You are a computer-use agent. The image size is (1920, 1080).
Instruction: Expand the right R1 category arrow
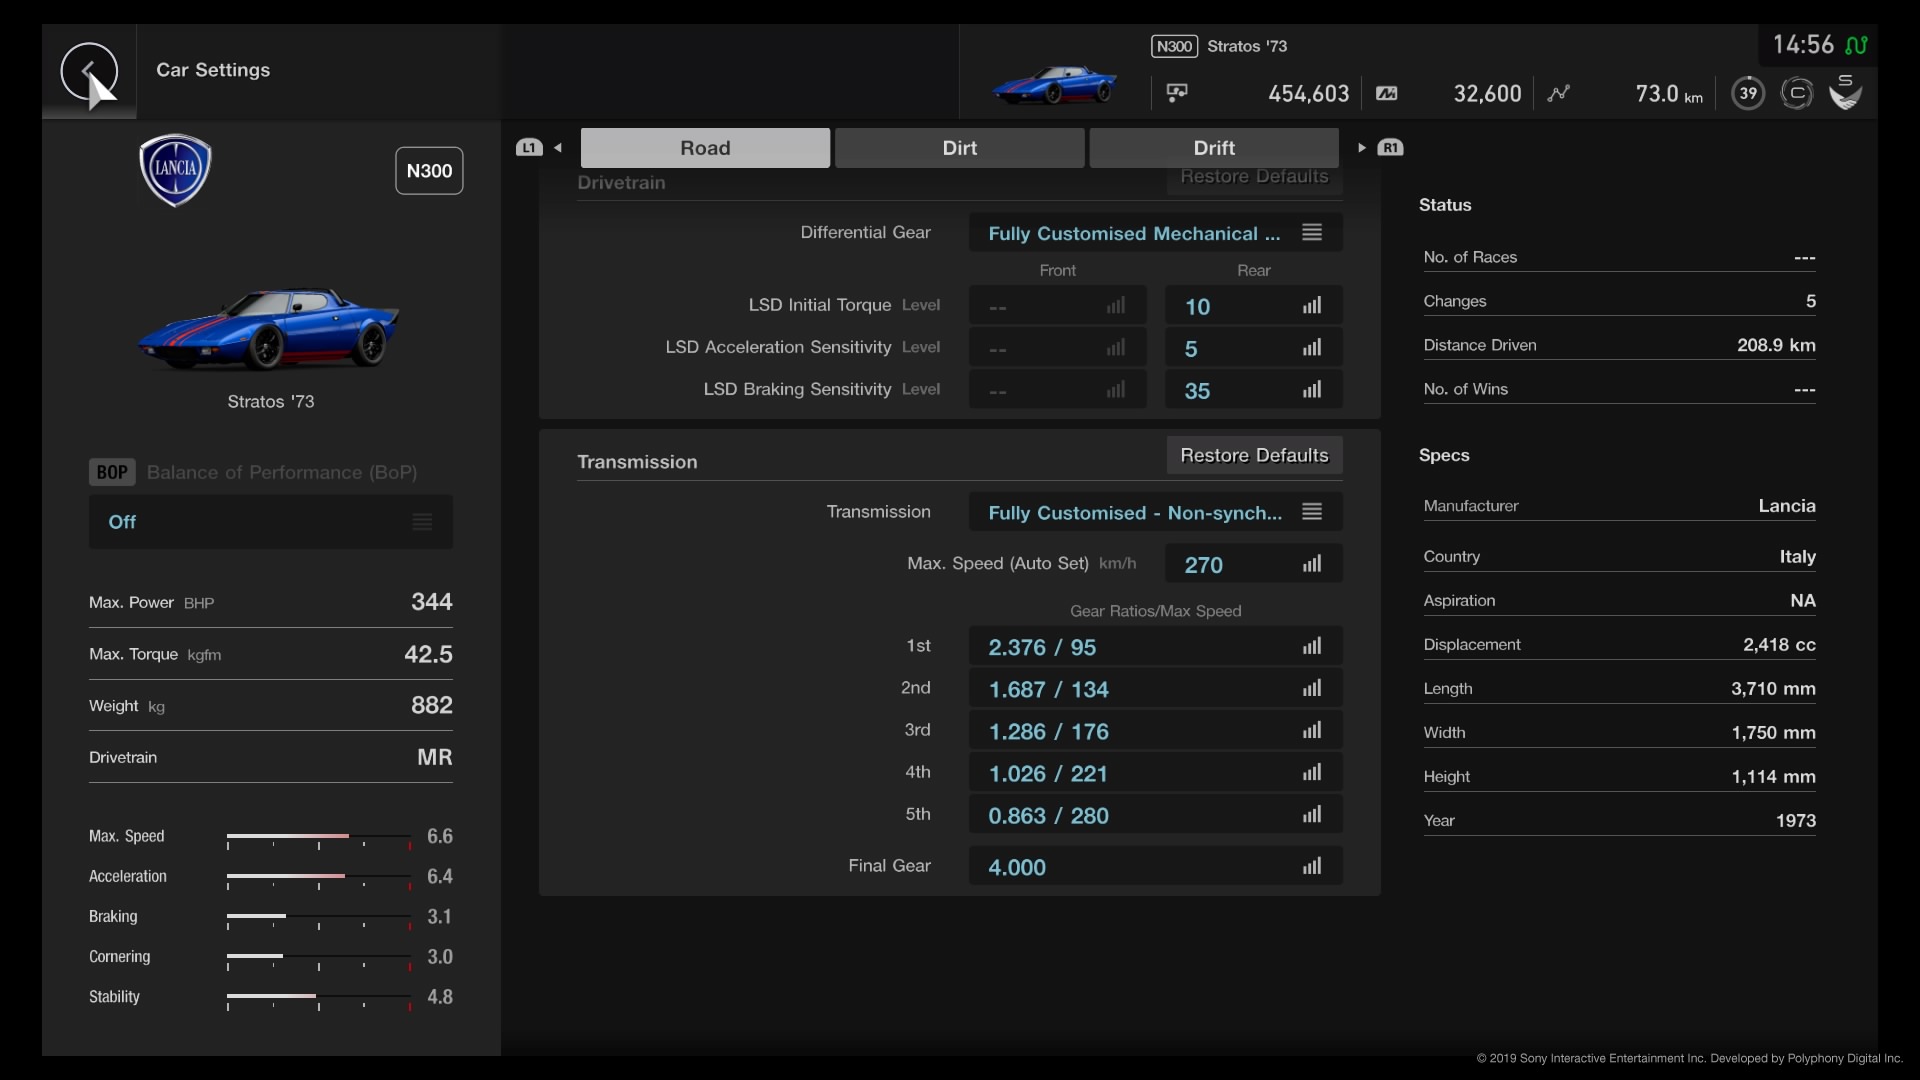coord(1362,147)
